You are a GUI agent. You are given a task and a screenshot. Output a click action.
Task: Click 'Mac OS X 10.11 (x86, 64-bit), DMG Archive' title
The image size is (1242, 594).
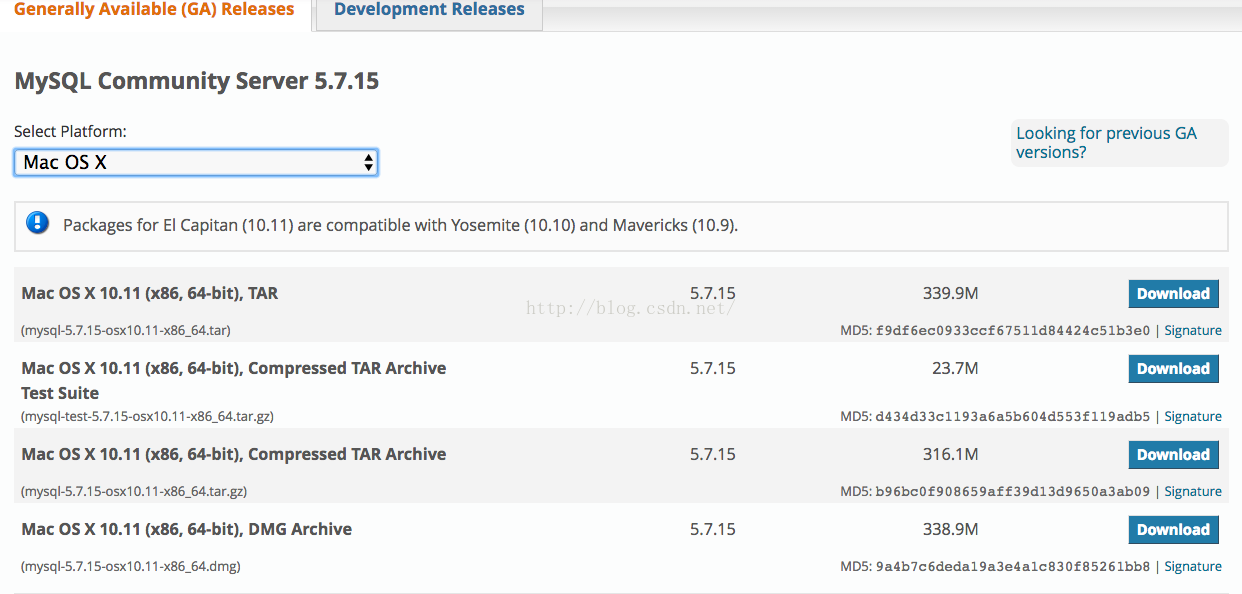tap(187, 529)
